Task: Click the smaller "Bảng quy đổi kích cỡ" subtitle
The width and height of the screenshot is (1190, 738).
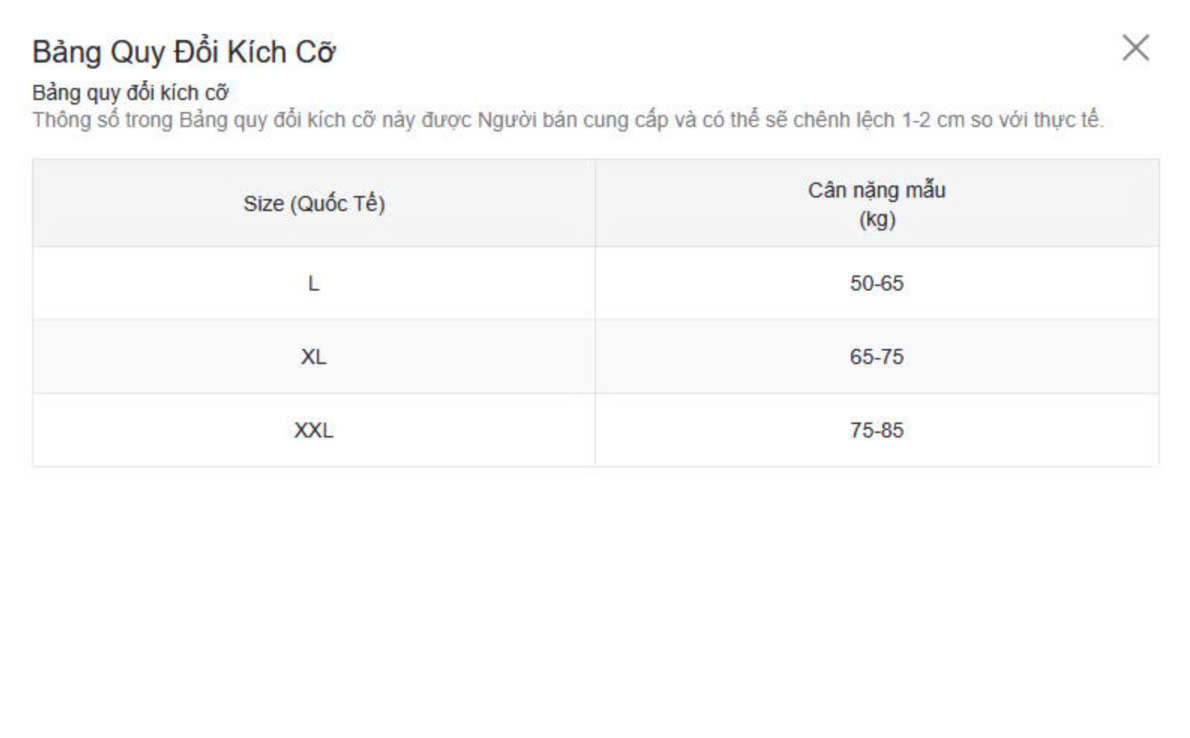Action: 131,94
